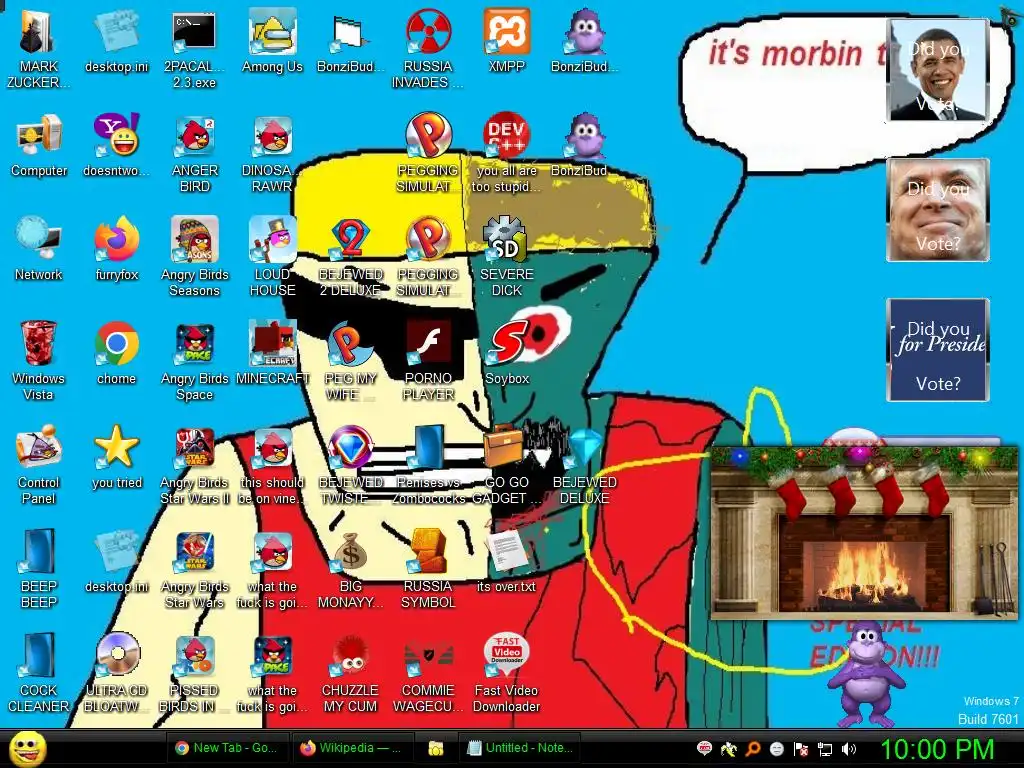Click the 'for President' Did you Vote gadget
Screen dimensions: 1024x768
(x=937, y=349)
